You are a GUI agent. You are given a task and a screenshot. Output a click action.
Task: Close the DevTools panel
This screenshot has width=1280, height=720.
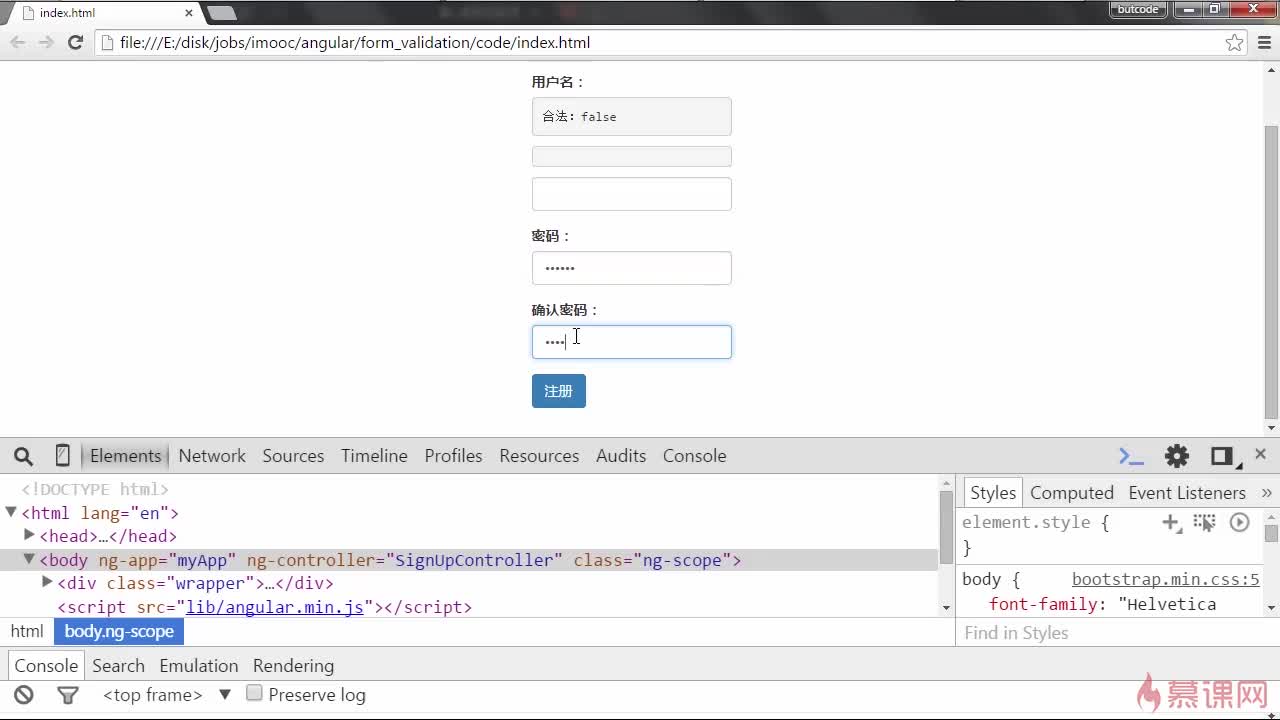pos(1260,454)
